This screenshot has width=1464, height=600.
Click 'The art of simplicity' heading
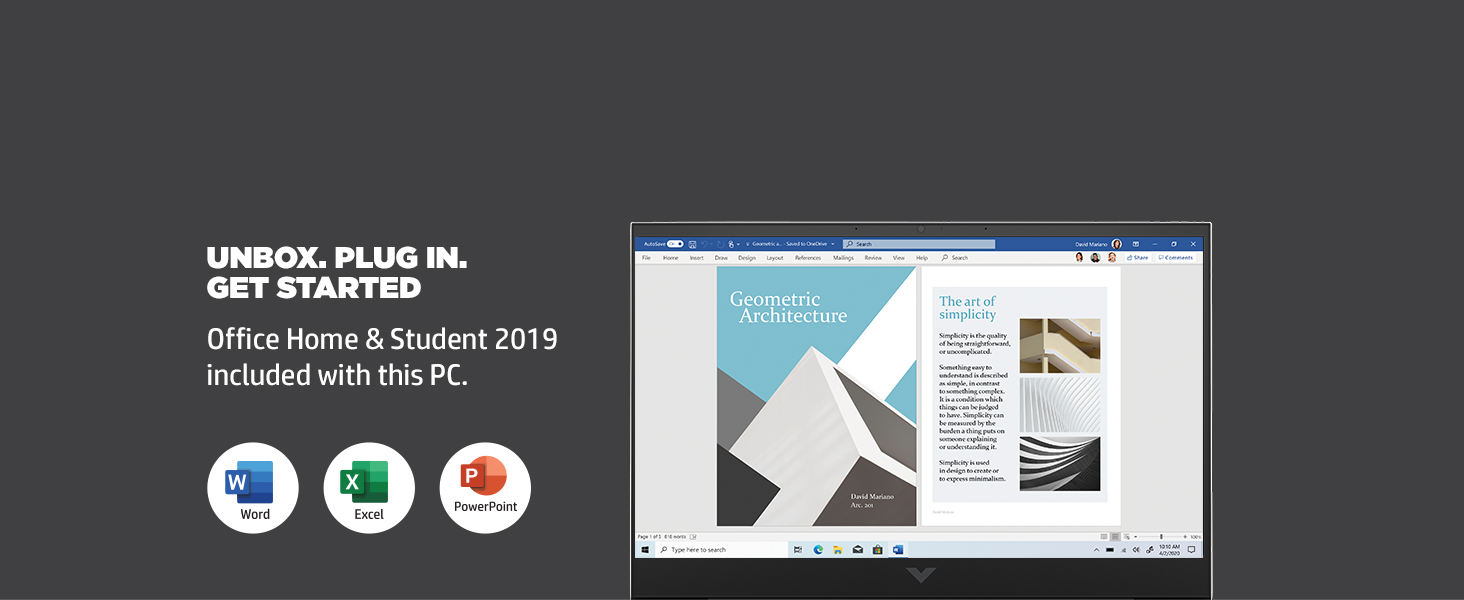pyautogui.click(x=967, y=308)
